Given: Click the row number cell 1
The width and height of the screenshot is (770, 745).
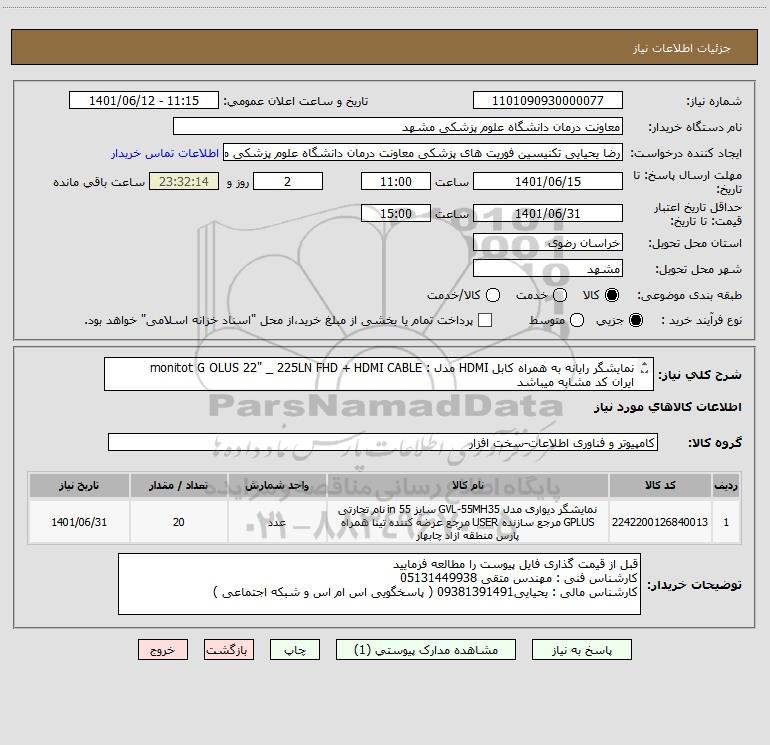Looking at the screenshot, I should [726, 522].
